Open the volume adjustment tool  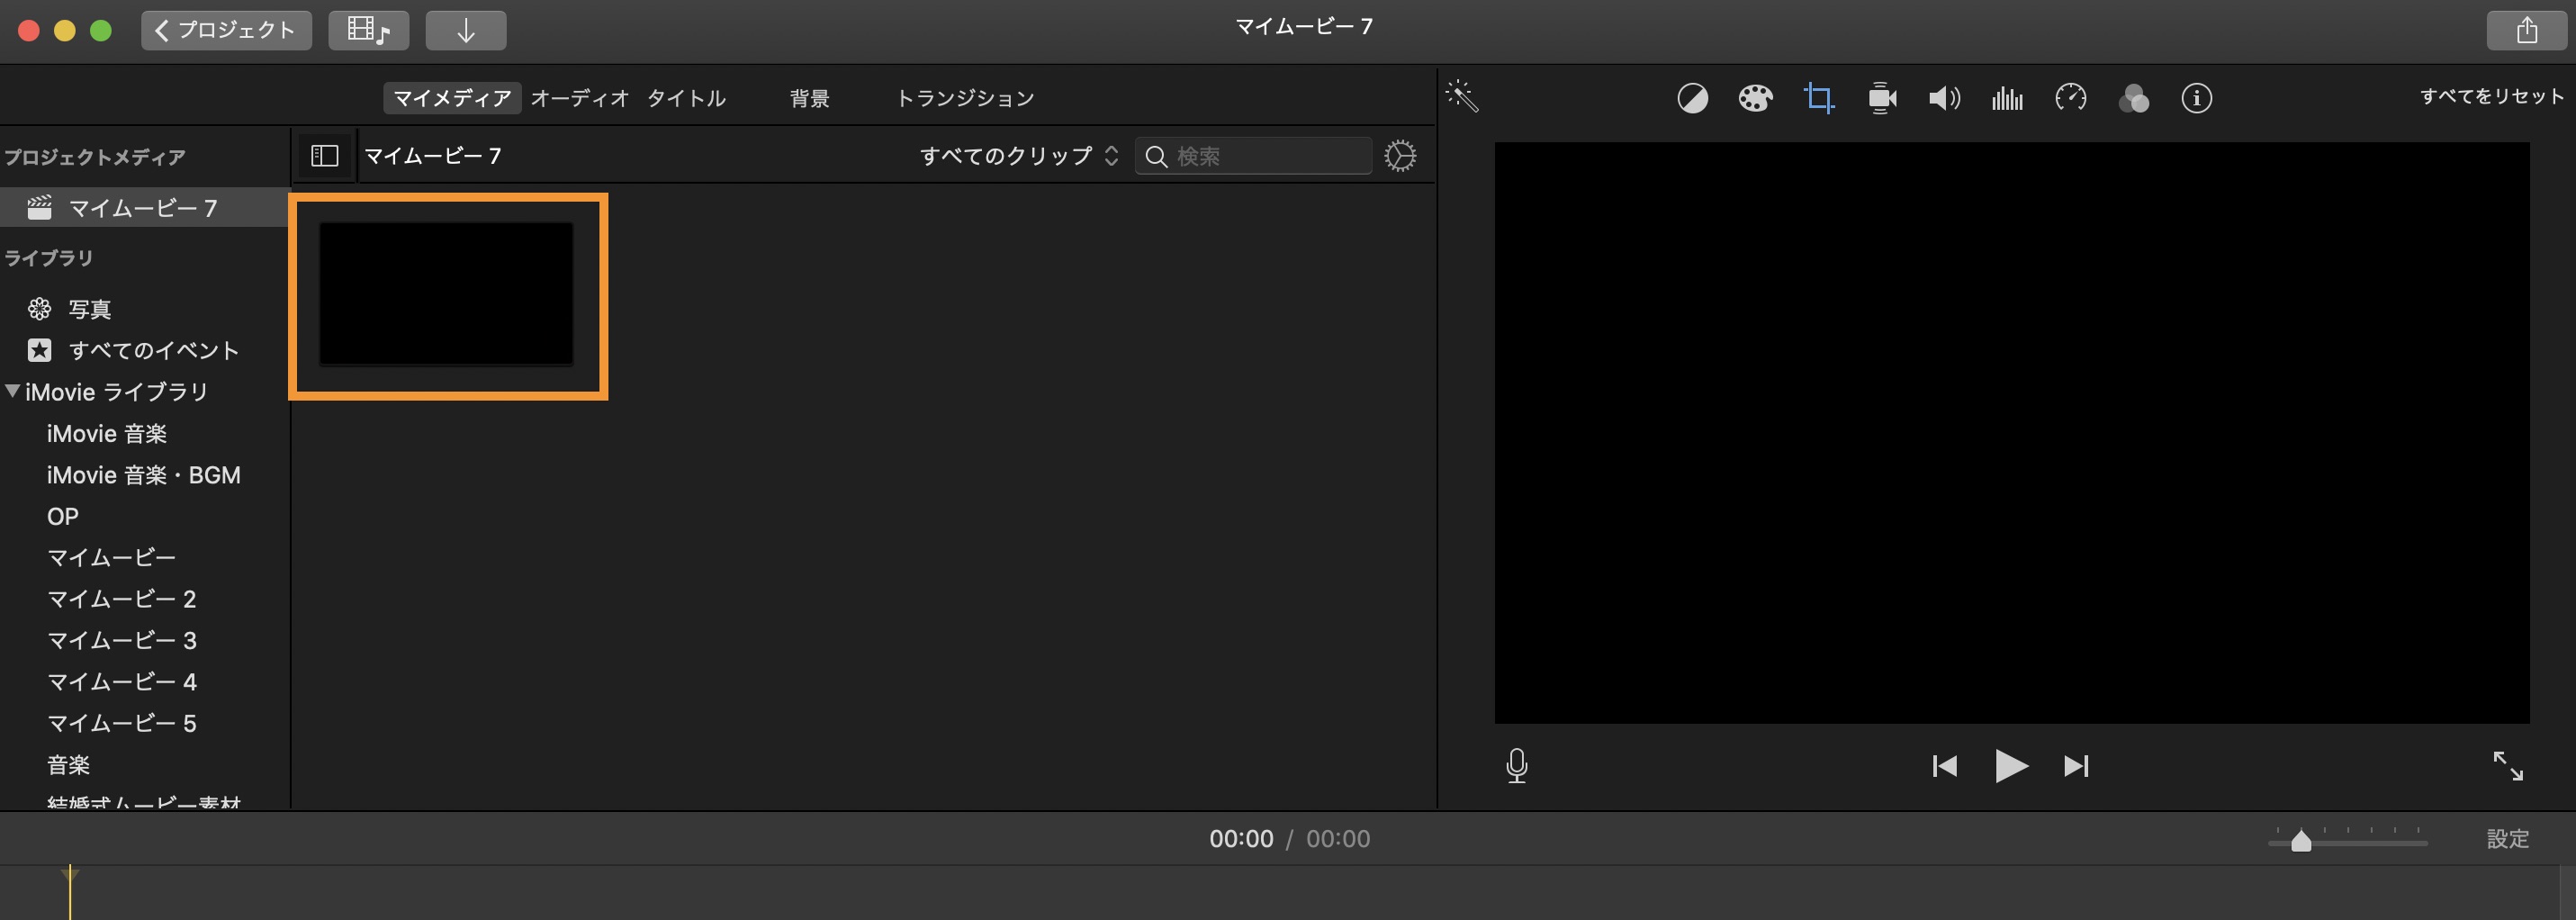tap(1944, 98)
